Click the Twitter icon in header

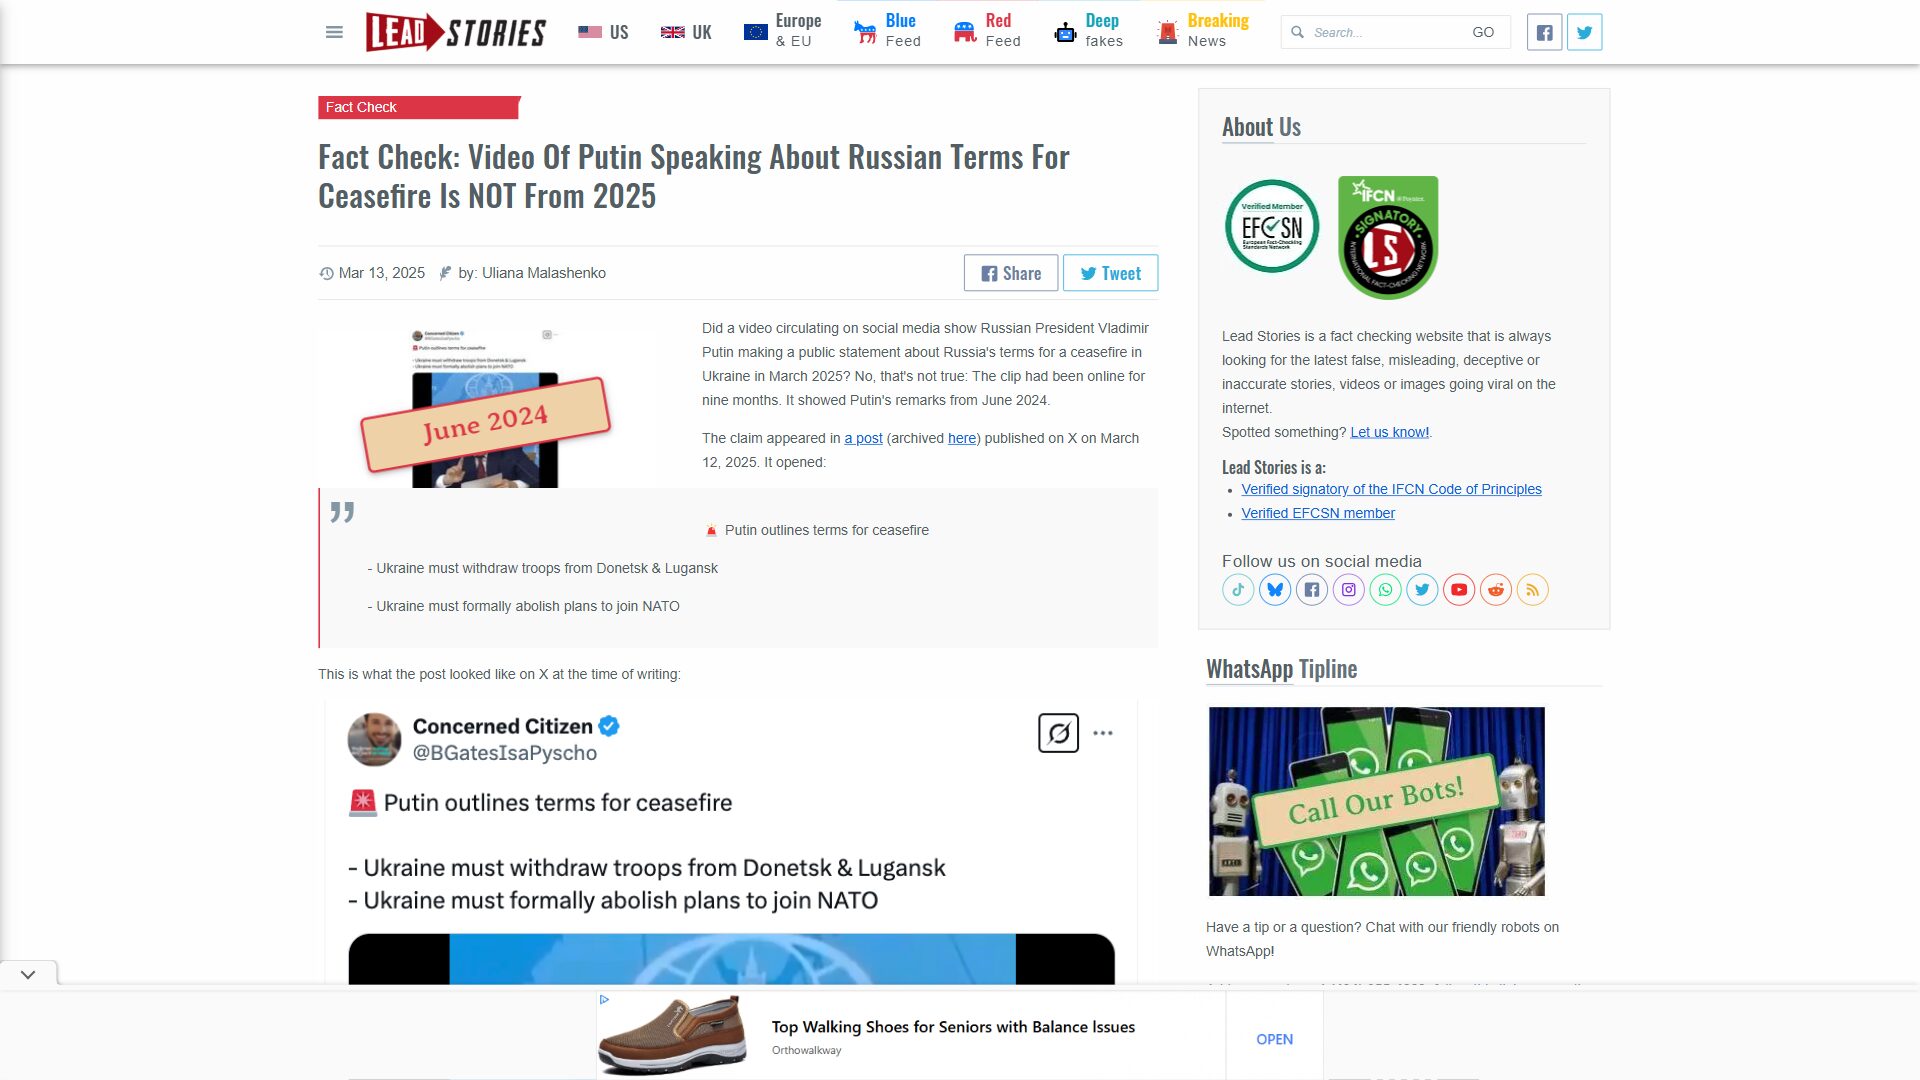pyautogui.click(x=1584, y=32)
